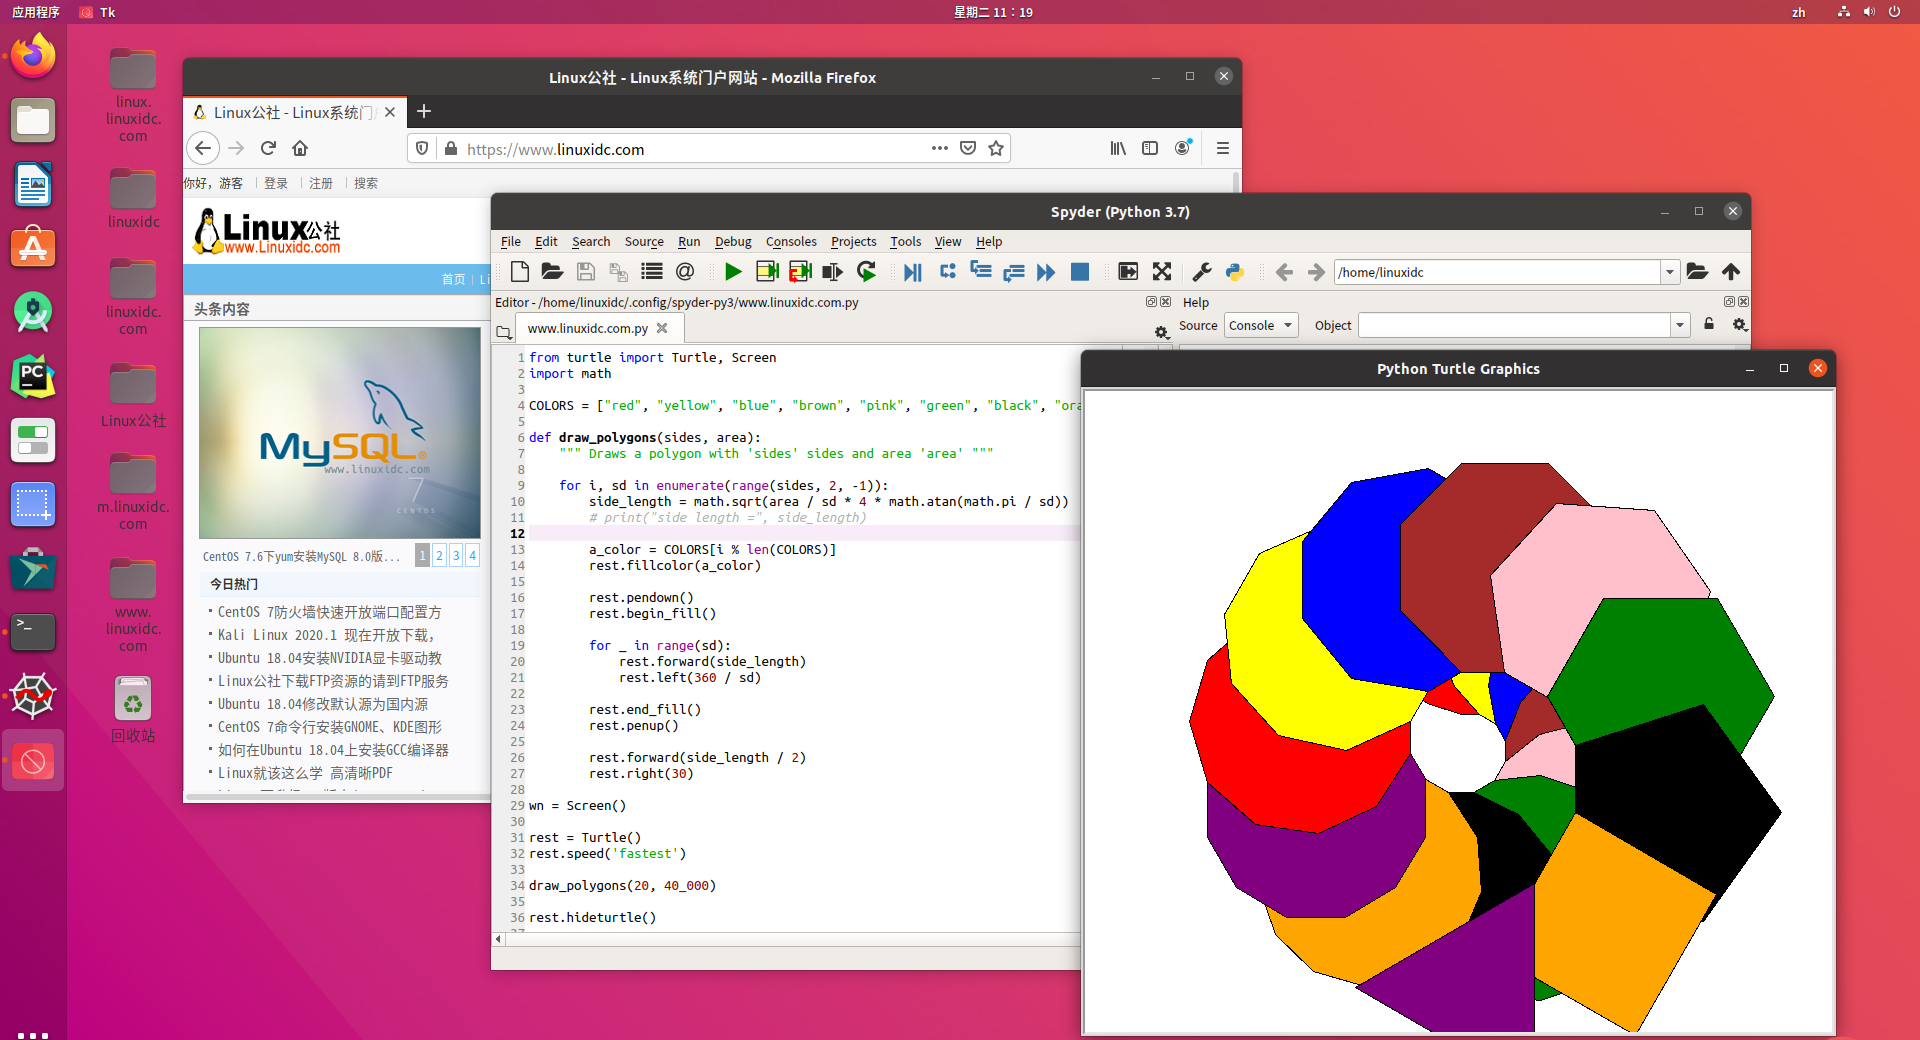This screenshot has width=1920, height=1040.
Task: Toggle Spyder fullscreen mode
Action: pyautogui.click(x=1161, y=272)
